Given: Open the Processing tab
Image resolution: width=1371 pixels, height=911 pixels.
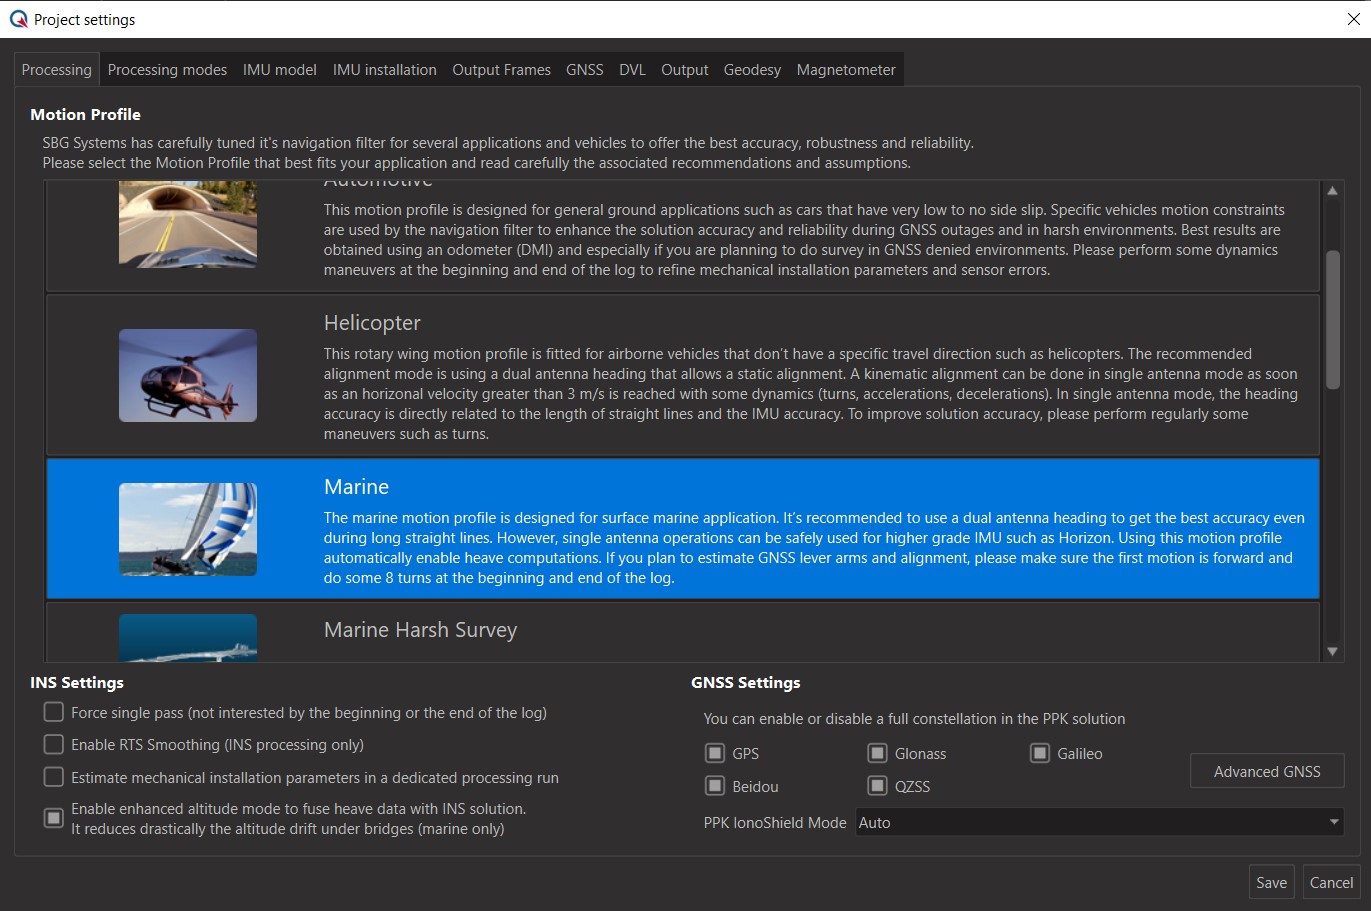Looking at the screenshot, I should pyautogui.click(x=57, y=70).
